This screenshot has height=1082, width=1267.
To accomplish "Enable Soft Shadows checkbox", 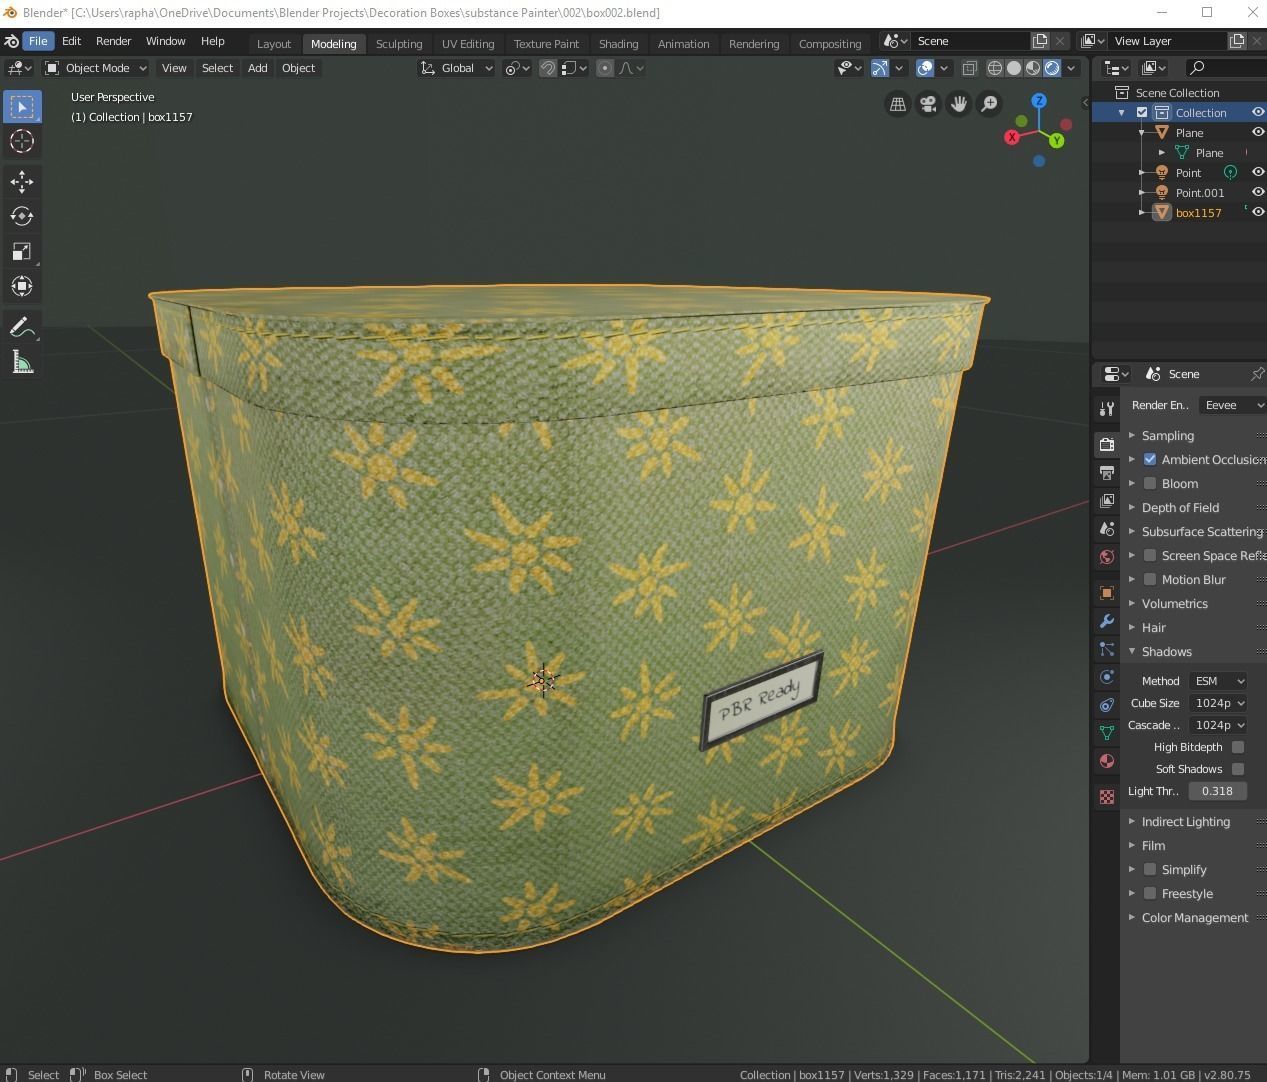I will (x=1238, y=769).
